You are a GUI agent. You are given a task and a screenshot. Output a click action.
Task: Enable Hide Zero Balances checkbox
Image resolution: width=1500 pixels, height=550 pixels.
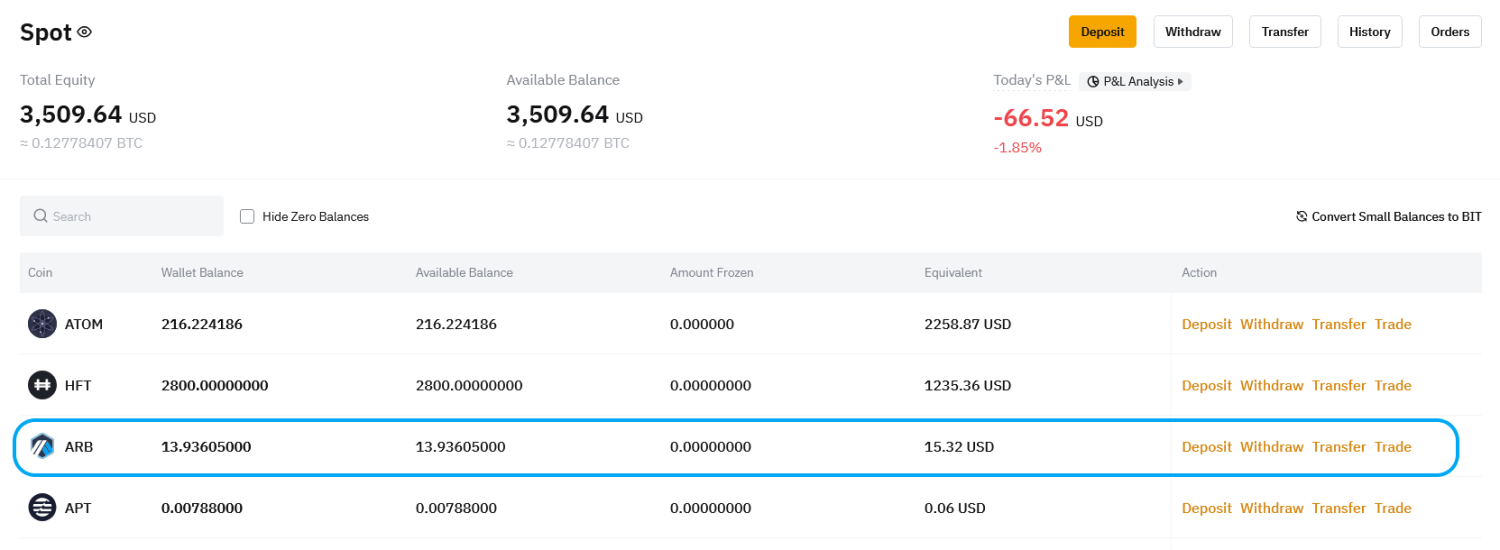click(x=247, y=216)
